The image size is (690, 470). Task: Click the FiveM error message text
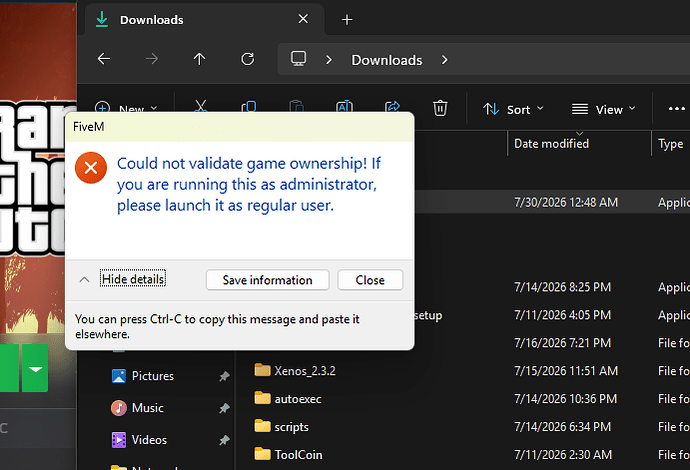point(249,184)
